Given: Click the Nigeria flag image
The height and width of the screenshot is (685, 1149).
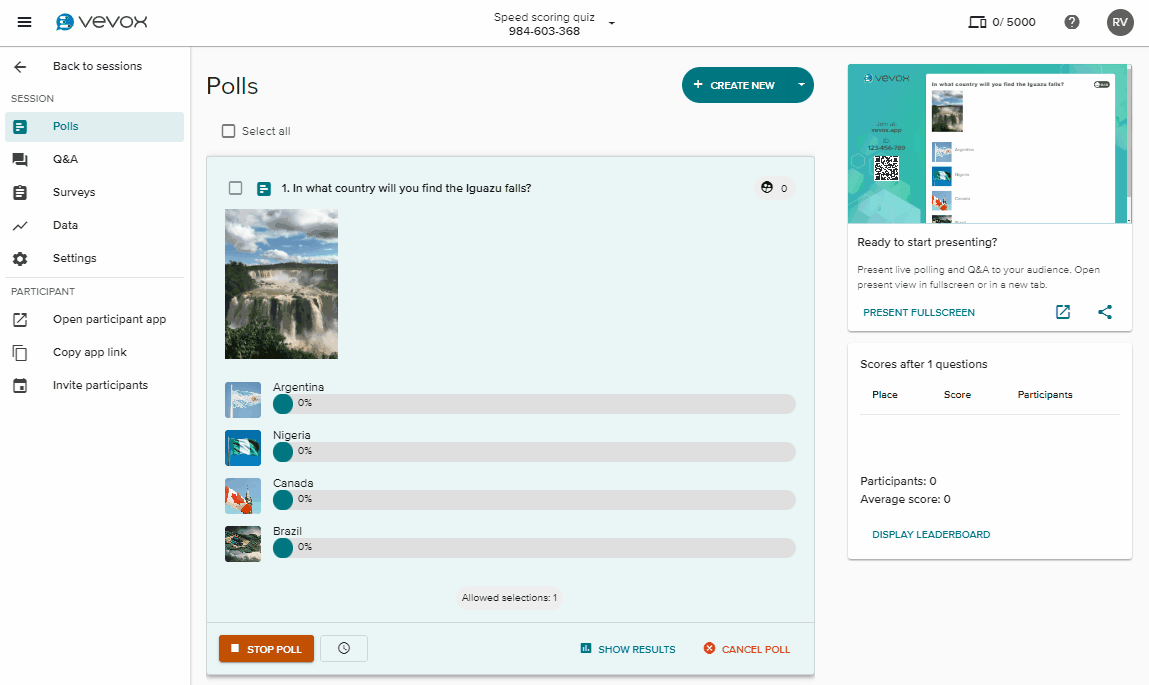Looking at the screenshot, I should 243,448.
